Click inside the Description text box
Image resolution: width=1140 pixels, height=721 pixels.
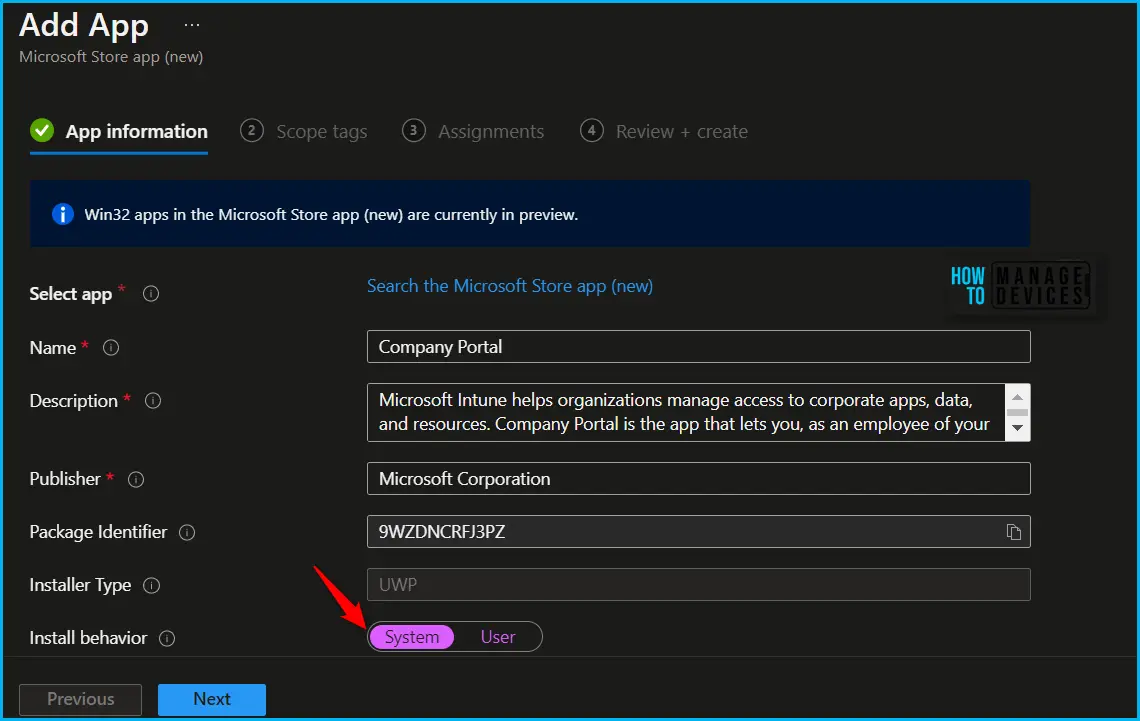point(686,412)
